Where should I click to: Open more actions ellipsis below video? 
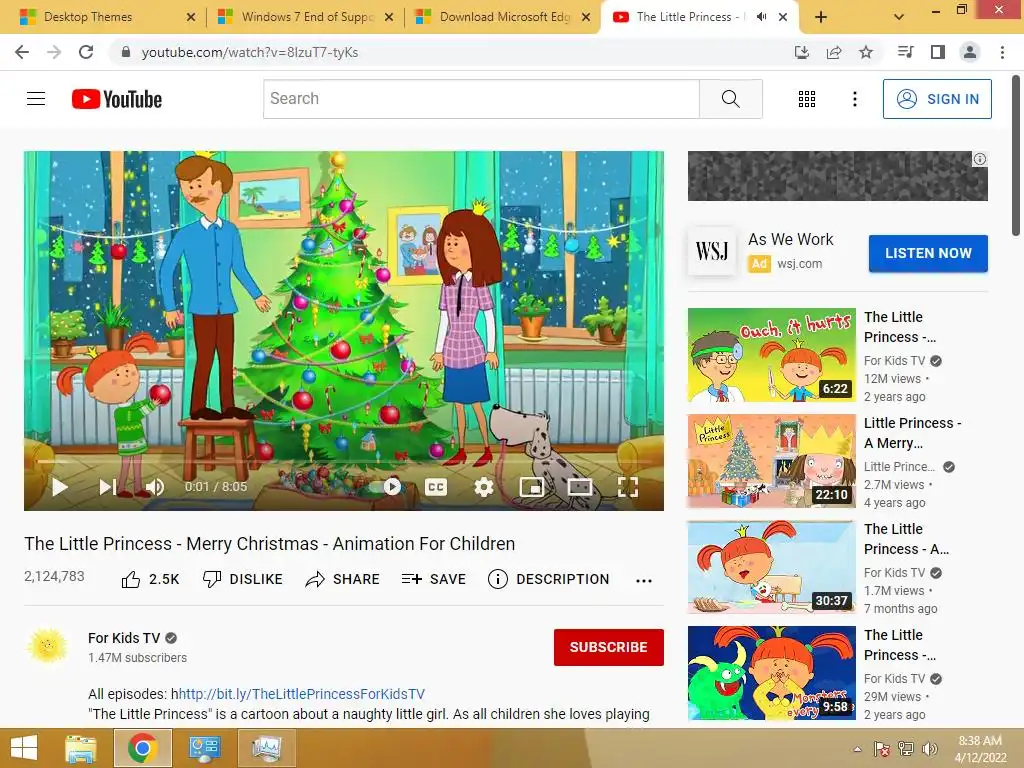pos(644,580)
